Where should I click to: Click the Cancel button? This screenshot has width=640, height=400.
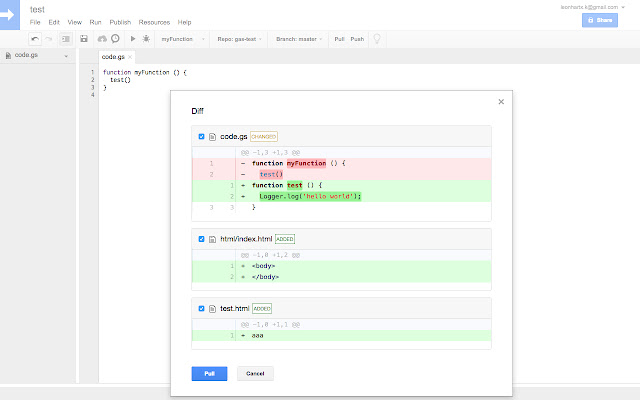tap(255, 373)
